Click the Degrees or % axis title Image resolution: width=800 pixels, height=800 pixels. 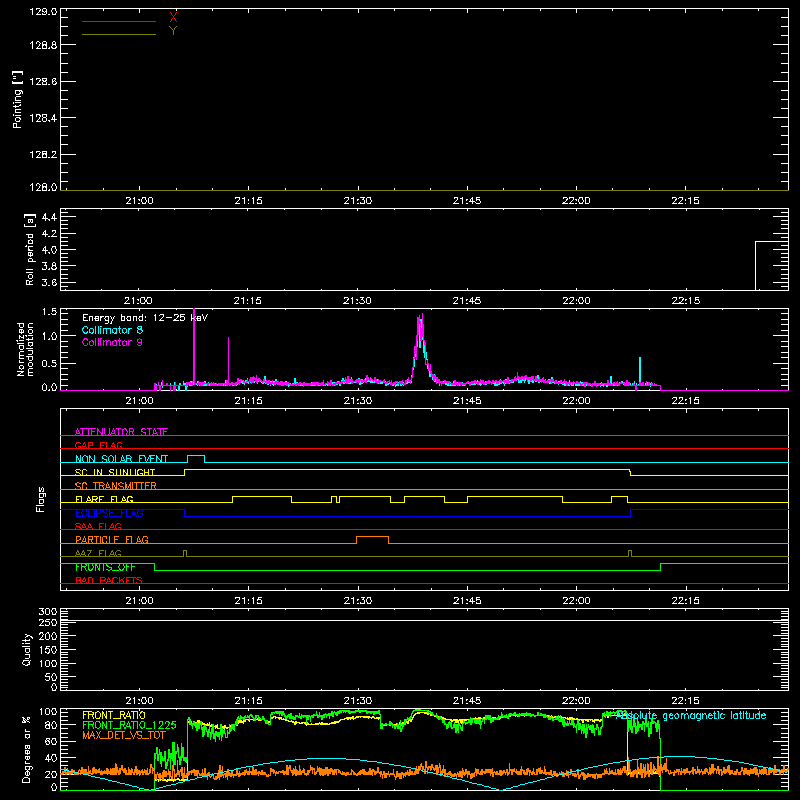coord(27,749)
